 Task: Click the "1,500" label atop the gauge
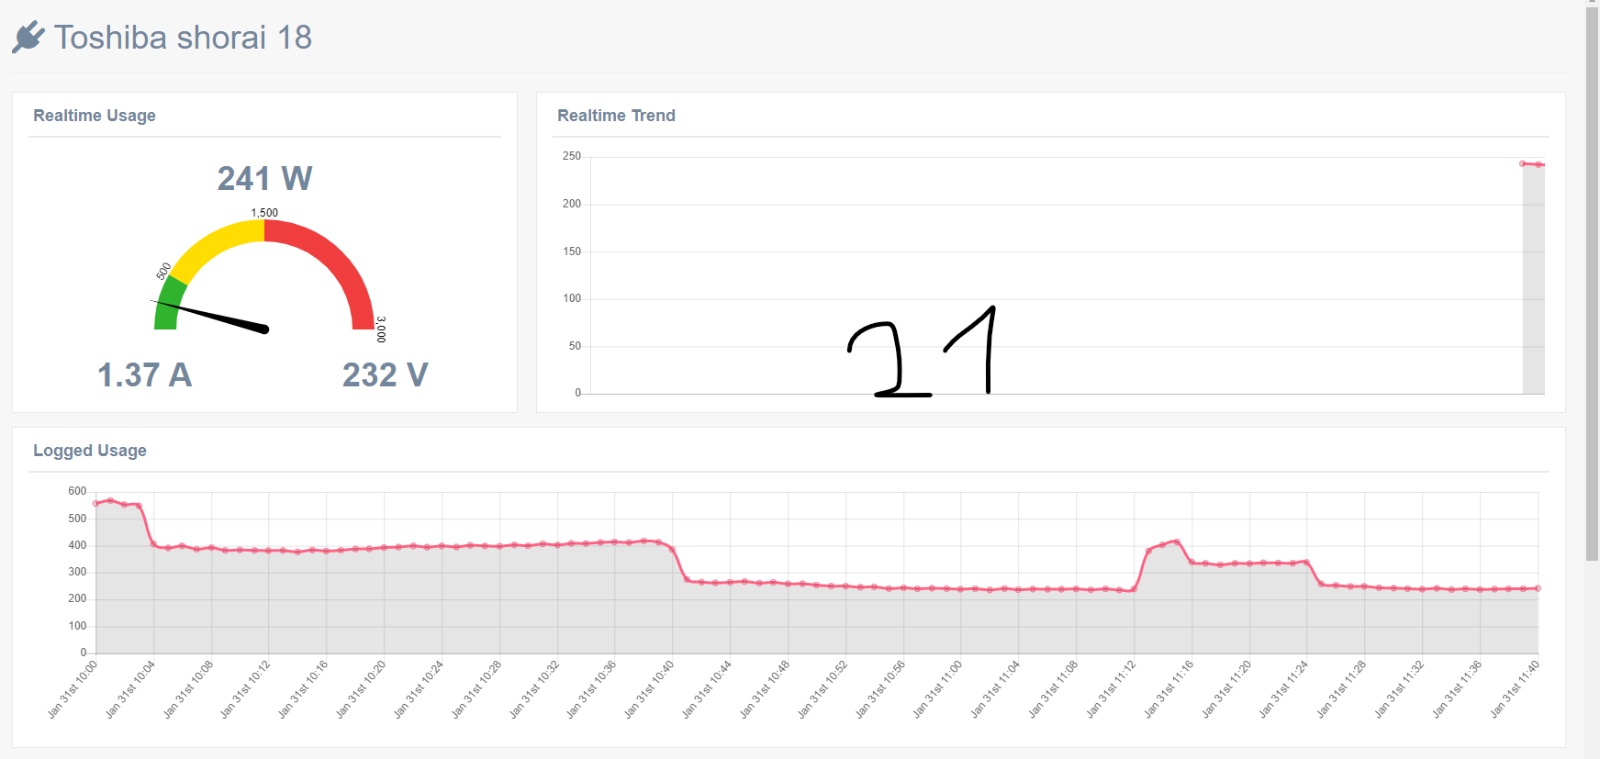click(265, 213)
